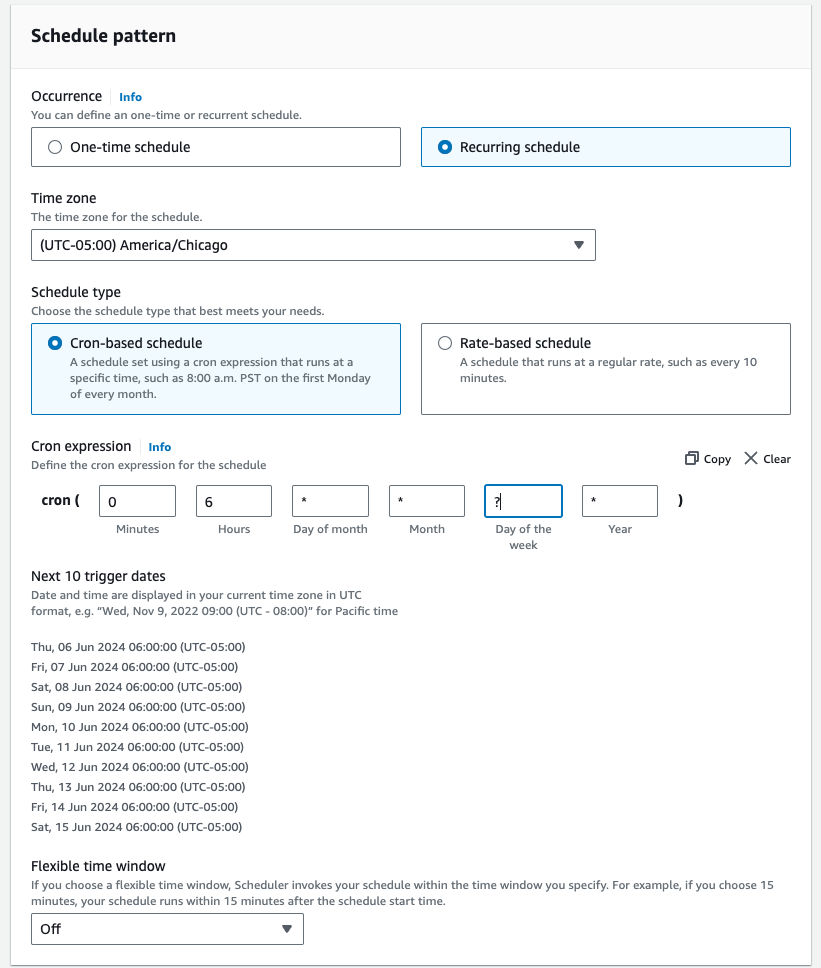
Task: Clear the cron expression fields
Action: [767, 458]
